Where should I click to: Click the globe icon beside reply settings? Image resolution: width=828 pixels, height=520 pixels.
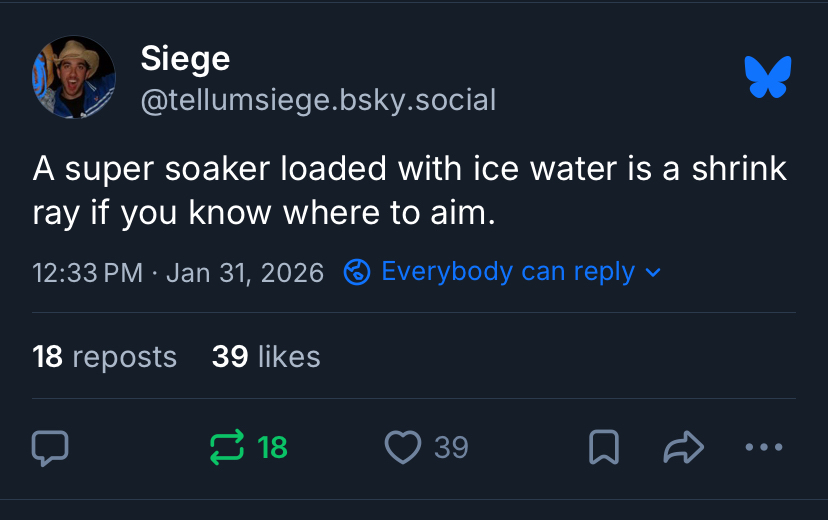[357, 272]
